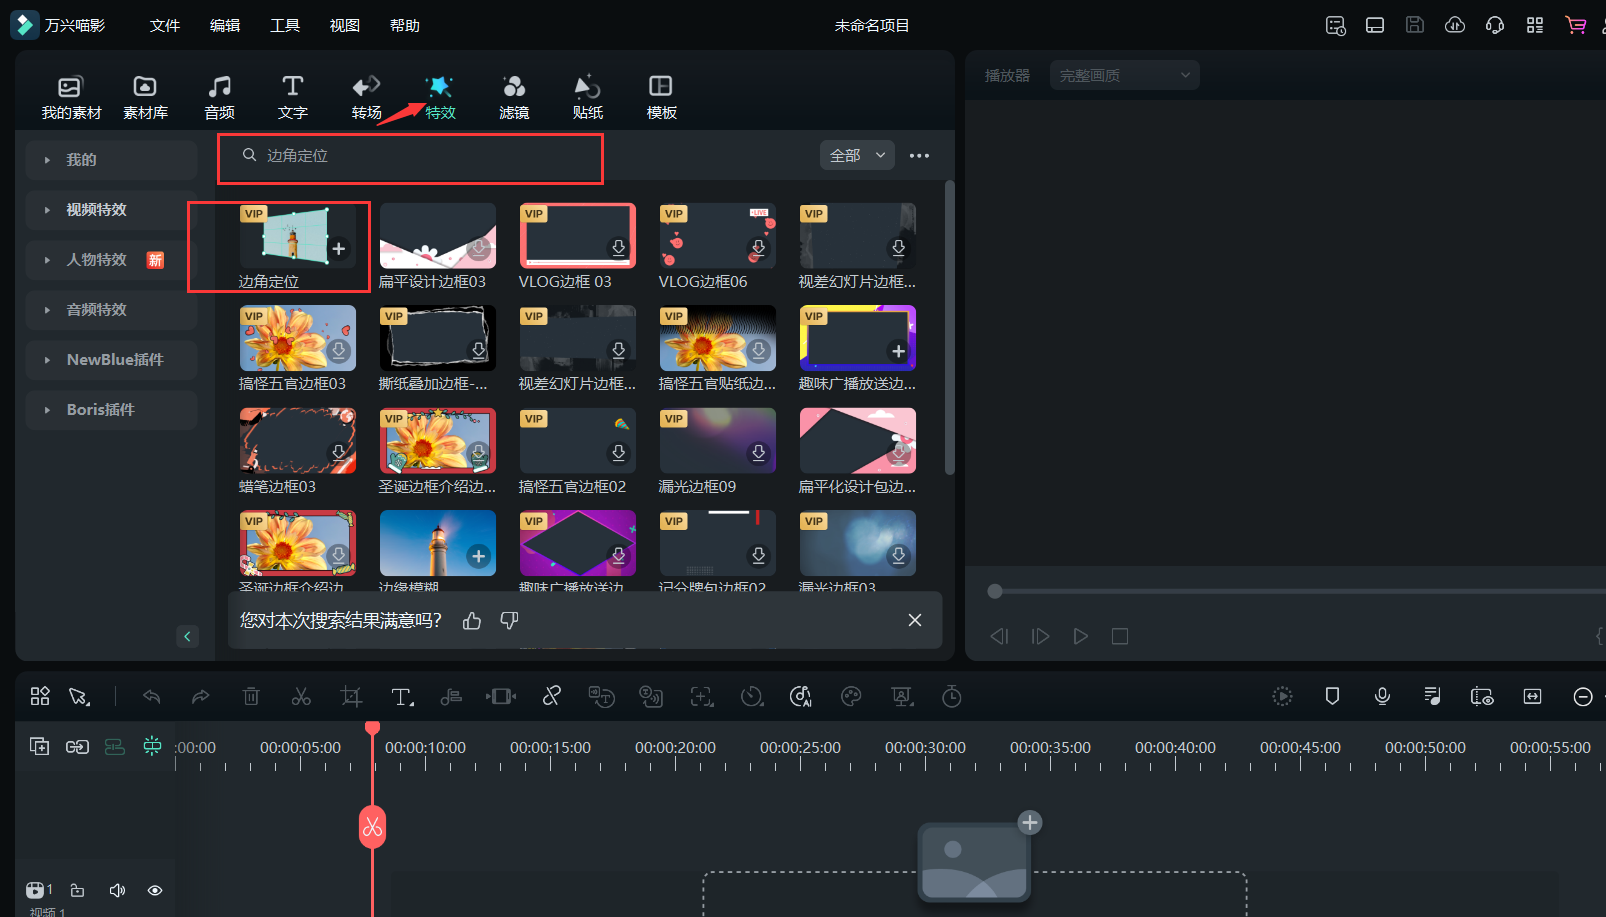Click the headset customer support icon
1606x917 pixels.
pos(1495,25)
